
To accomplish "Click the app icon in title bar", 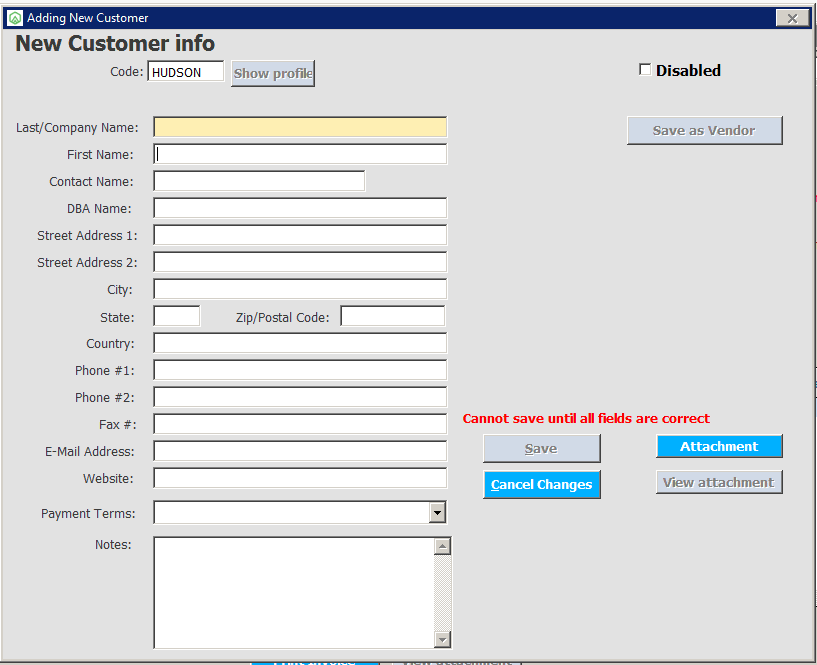I will 15,18.
